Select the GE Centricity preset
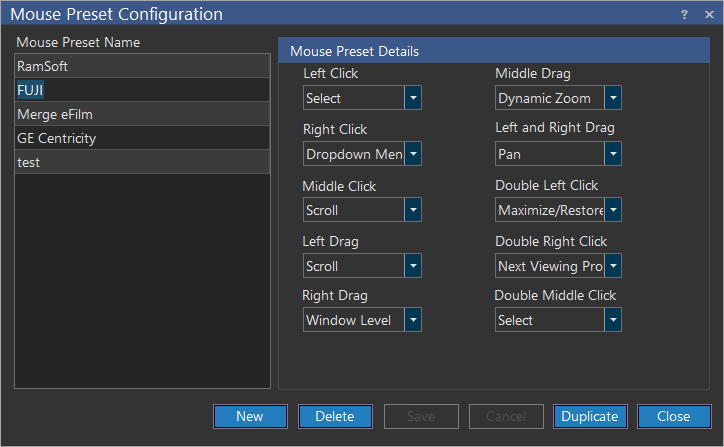The width and height of the screenshot is (724, 447). pos(142,138)
